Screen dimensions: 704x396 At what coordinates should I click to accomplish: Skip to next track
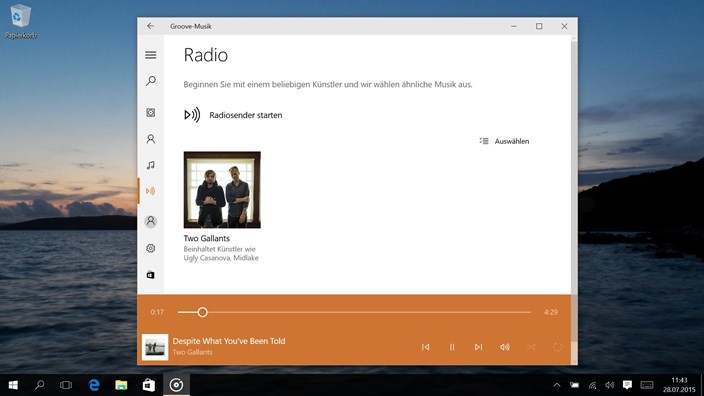(479, 347)
